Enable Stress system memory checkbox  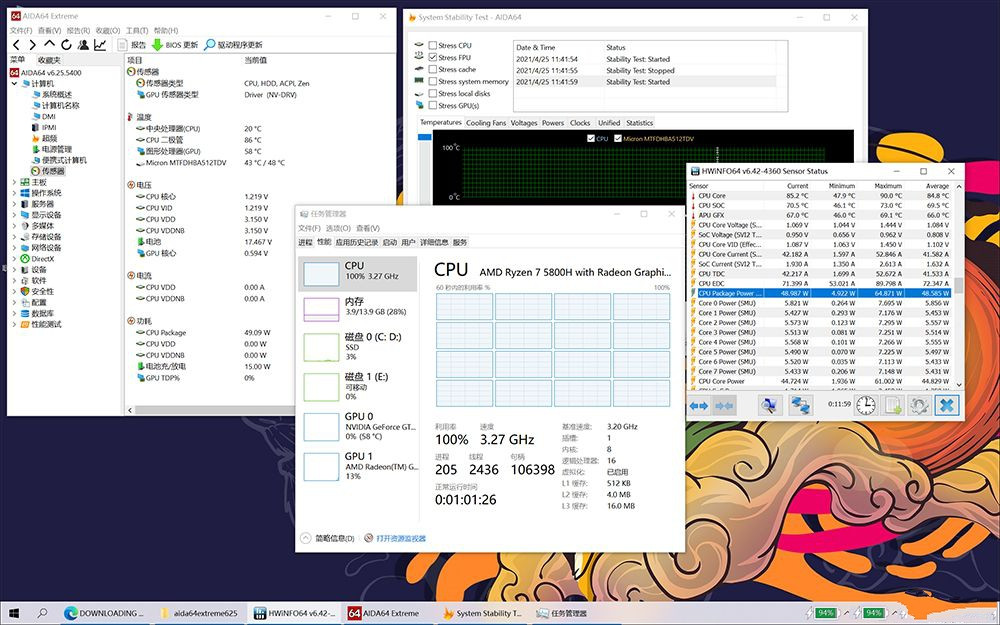pos(433,82)
